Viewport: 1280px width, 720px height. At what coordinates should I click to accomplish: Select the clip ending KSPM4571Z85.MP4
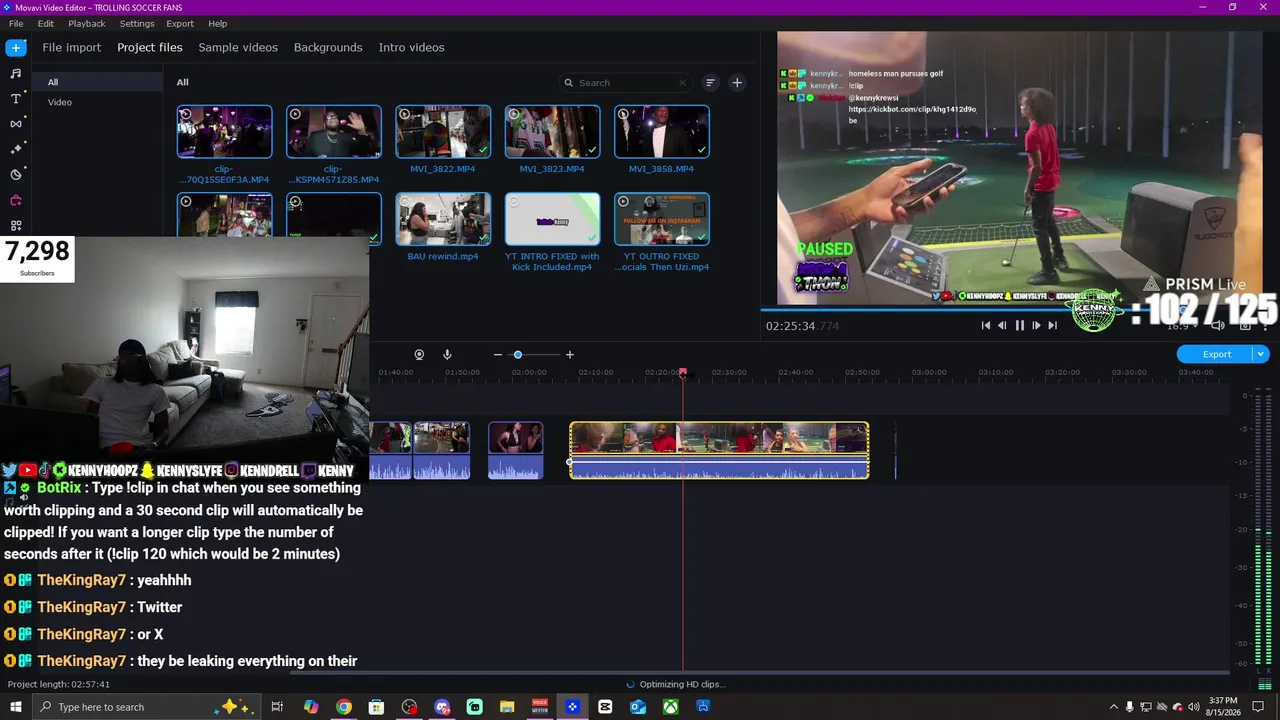tap(333, 132)
